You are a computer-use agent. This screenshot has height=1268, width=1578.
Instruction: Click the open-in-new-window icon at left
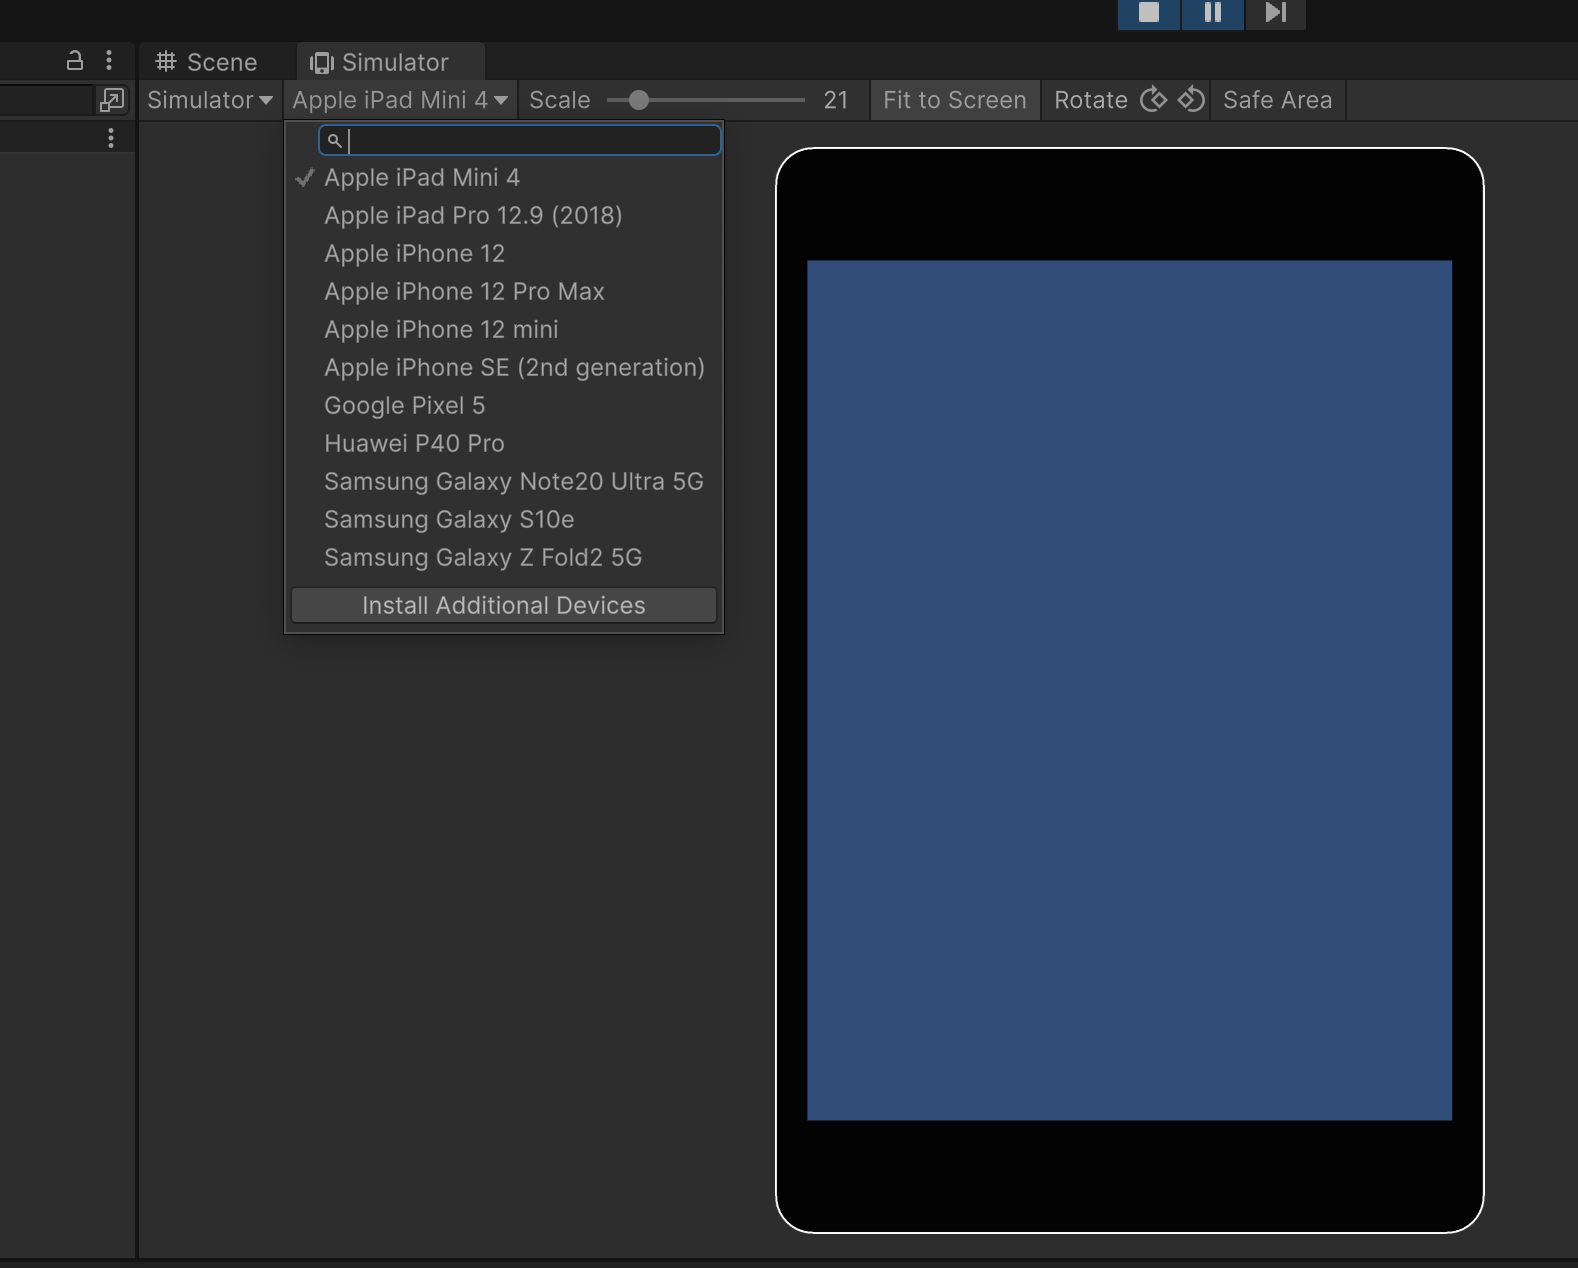click(x=112, y=100)
